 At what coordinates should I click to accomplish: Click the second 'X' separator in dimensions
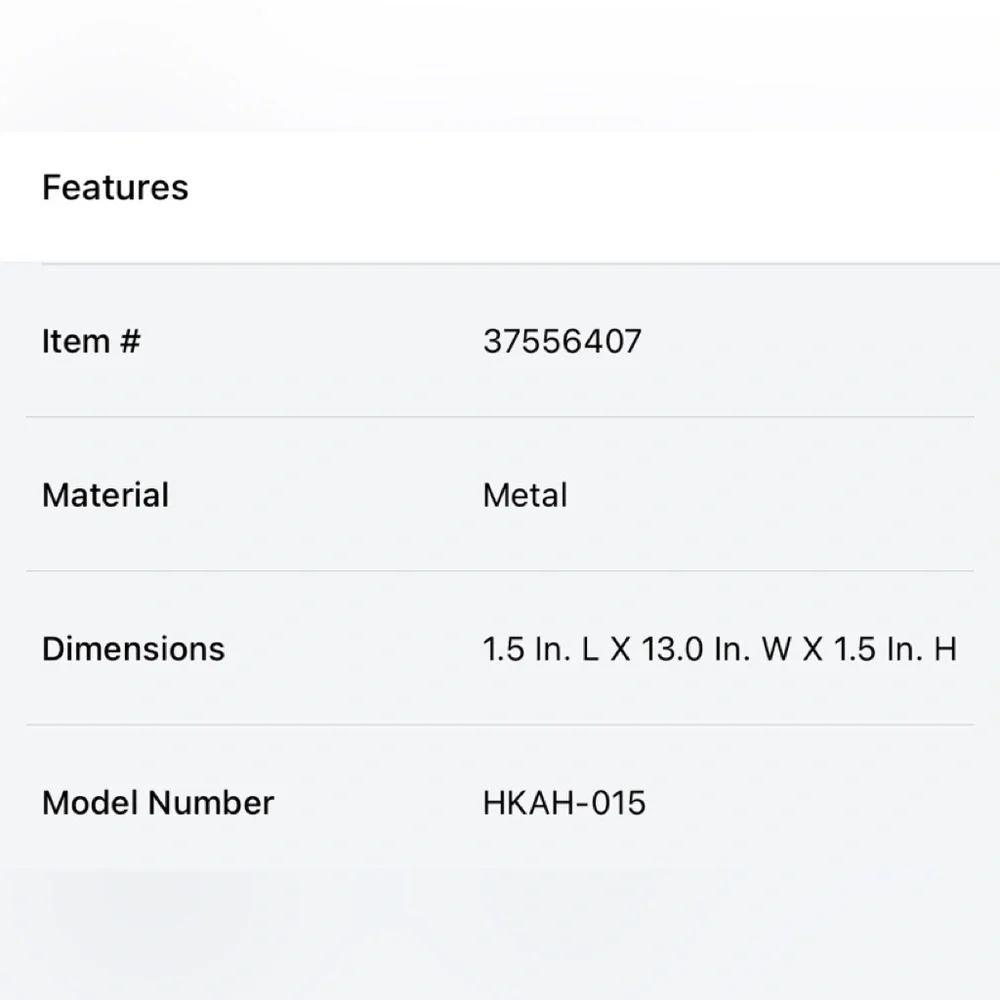click(x=812, y=649)
